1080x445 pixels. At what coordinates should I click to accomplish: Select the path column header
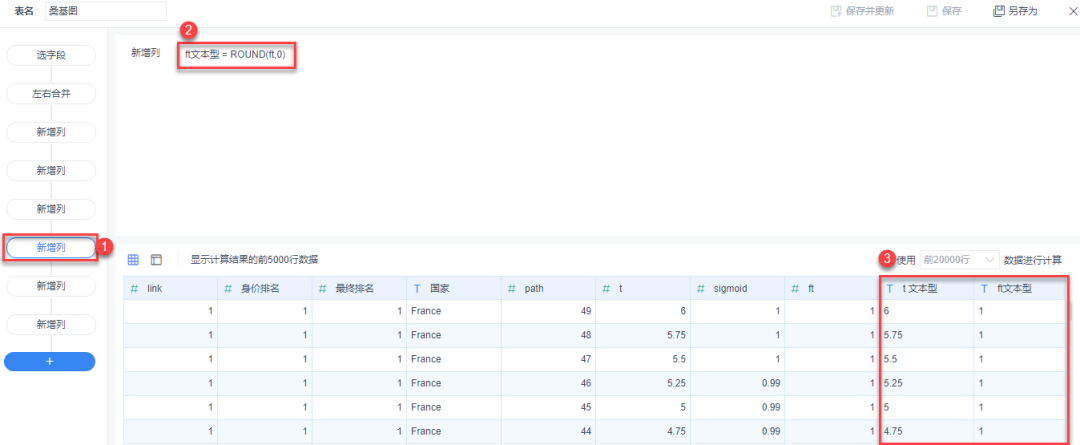coord(548,289)
